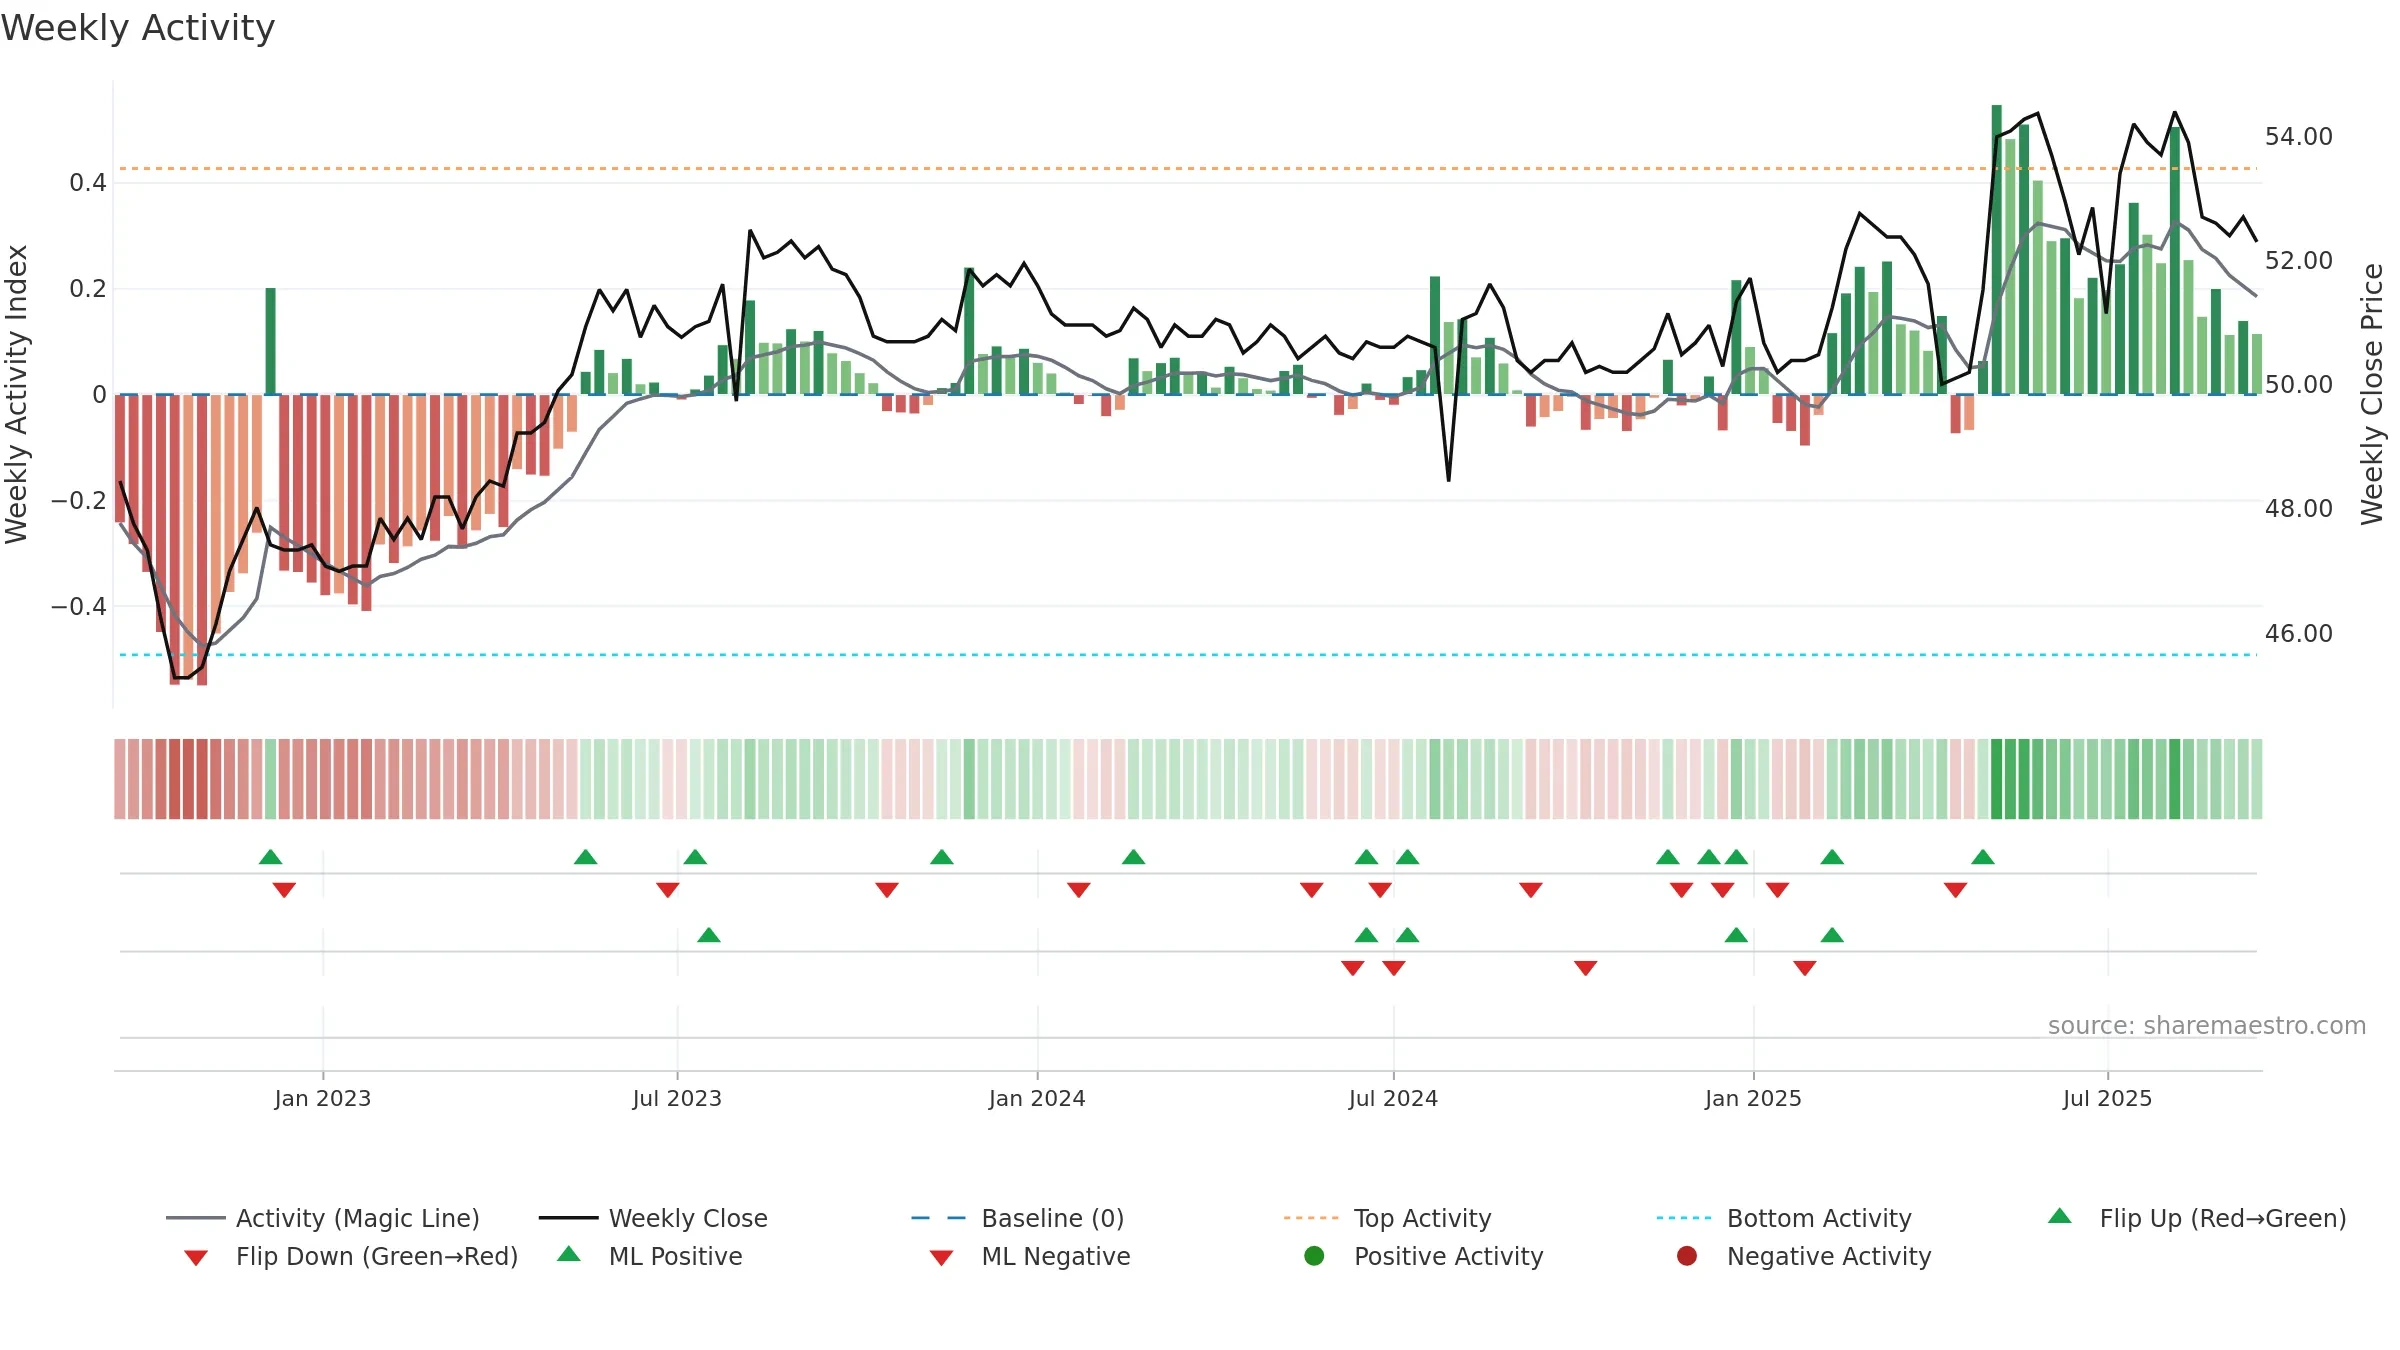Image resolution: width=2400 pixels, height=1350 pixels.
Task: Click the Negative Activity red circle icon
Action: tap(1687, 1256)
